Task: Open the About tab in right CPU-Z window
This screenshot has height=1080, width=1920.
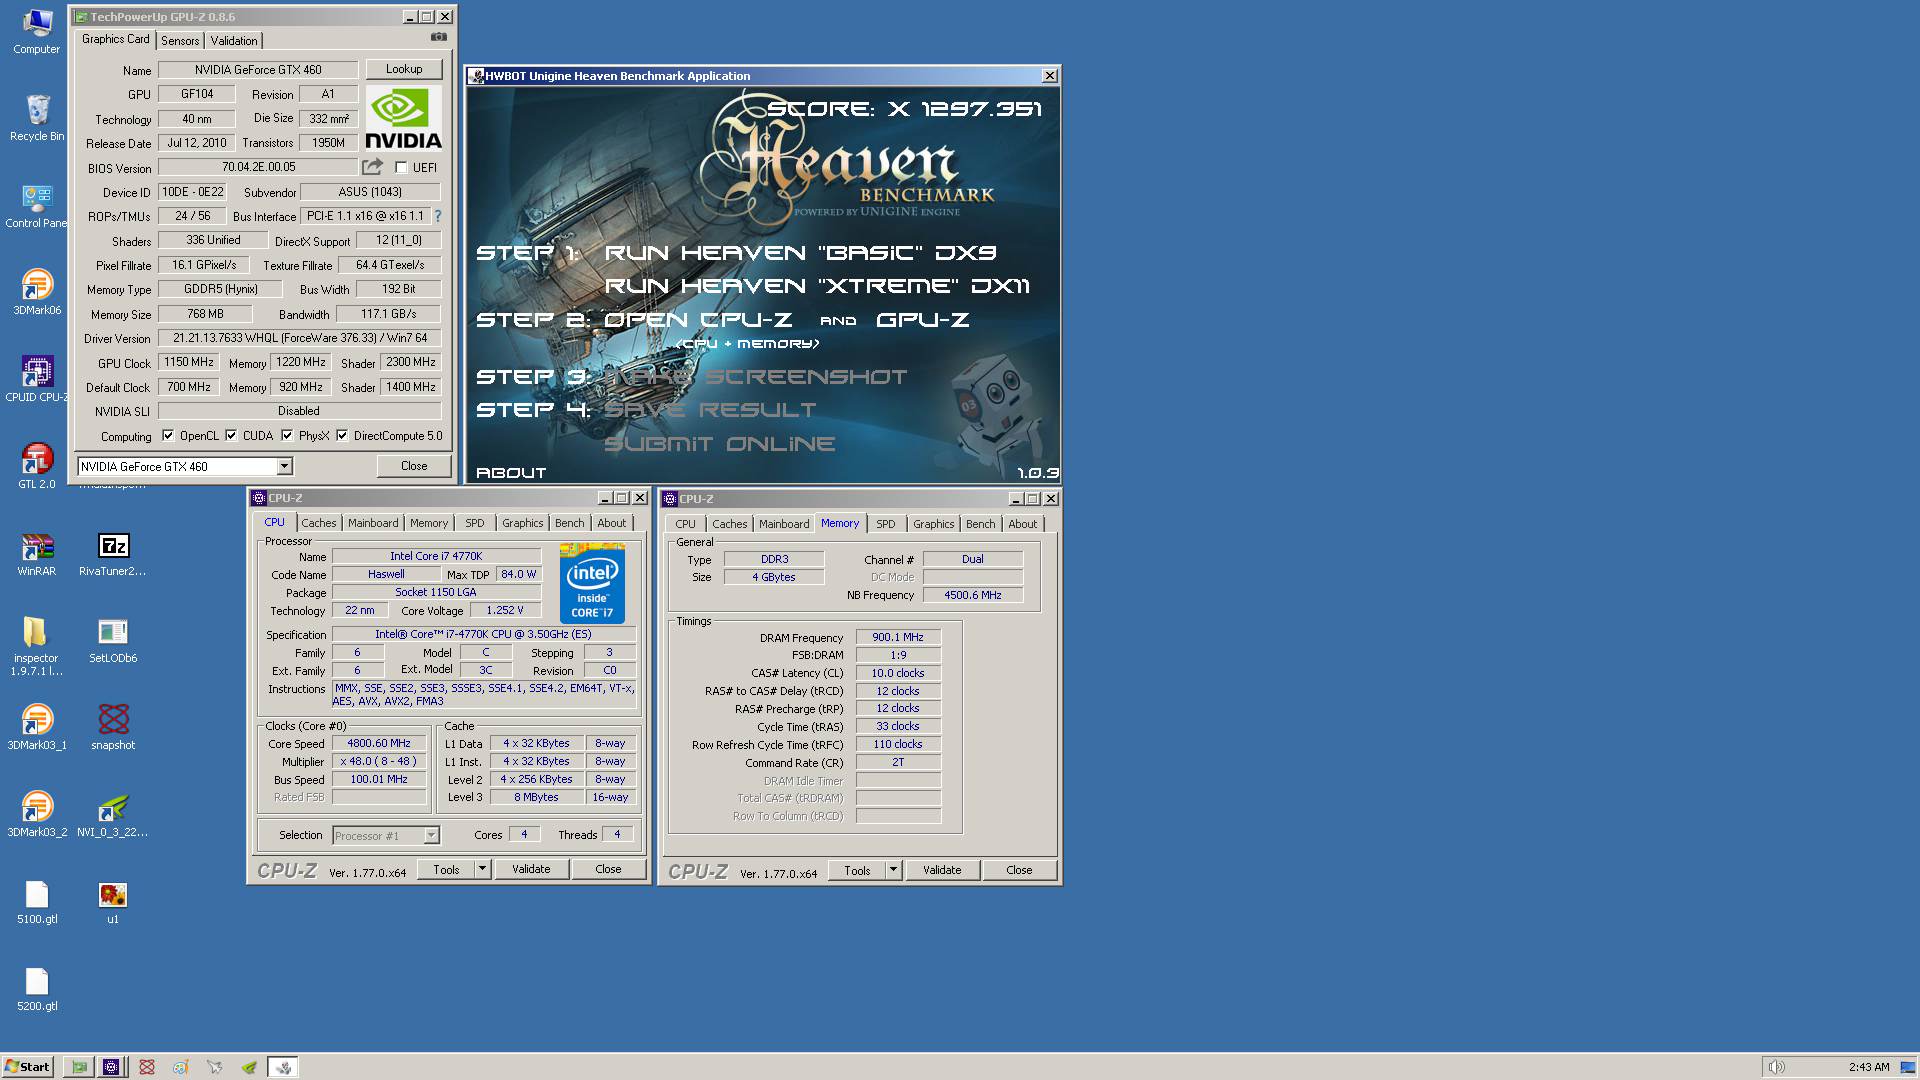Action: point(1023,524)
